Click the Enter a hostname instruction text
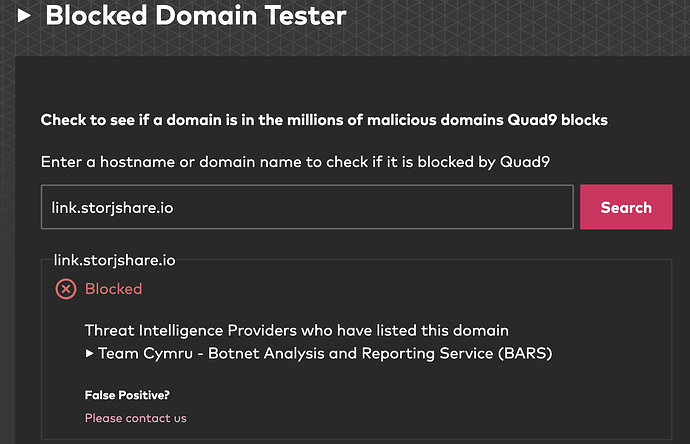Viewport: 690px width, 444px height. 295,162
